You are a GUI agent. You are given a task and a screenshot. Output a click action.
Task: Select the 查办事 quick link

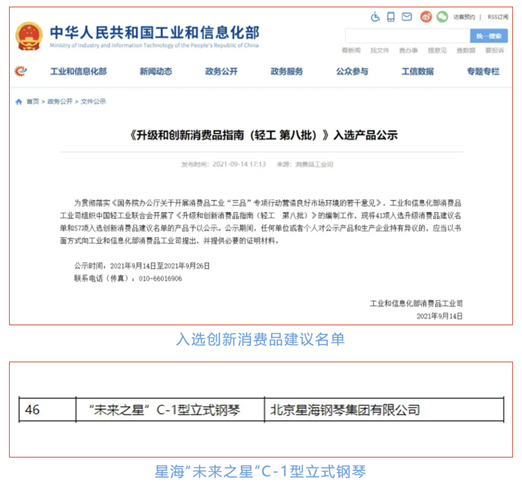pos(408,50)
